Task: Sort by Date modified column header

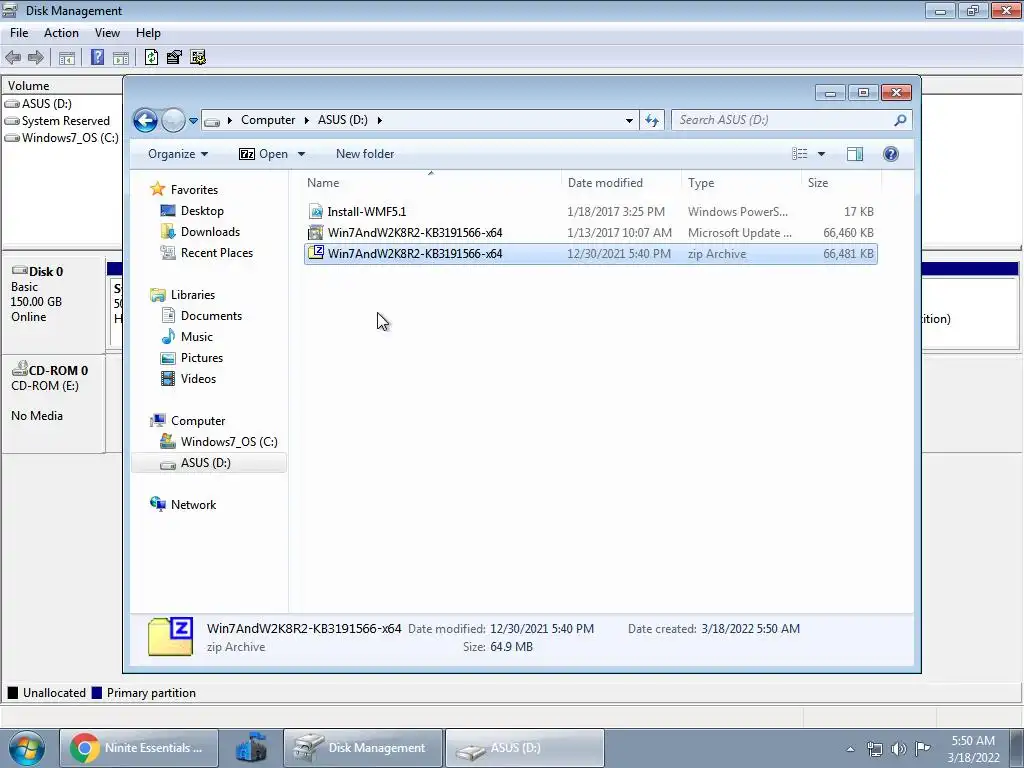Action: click(621, 183)
